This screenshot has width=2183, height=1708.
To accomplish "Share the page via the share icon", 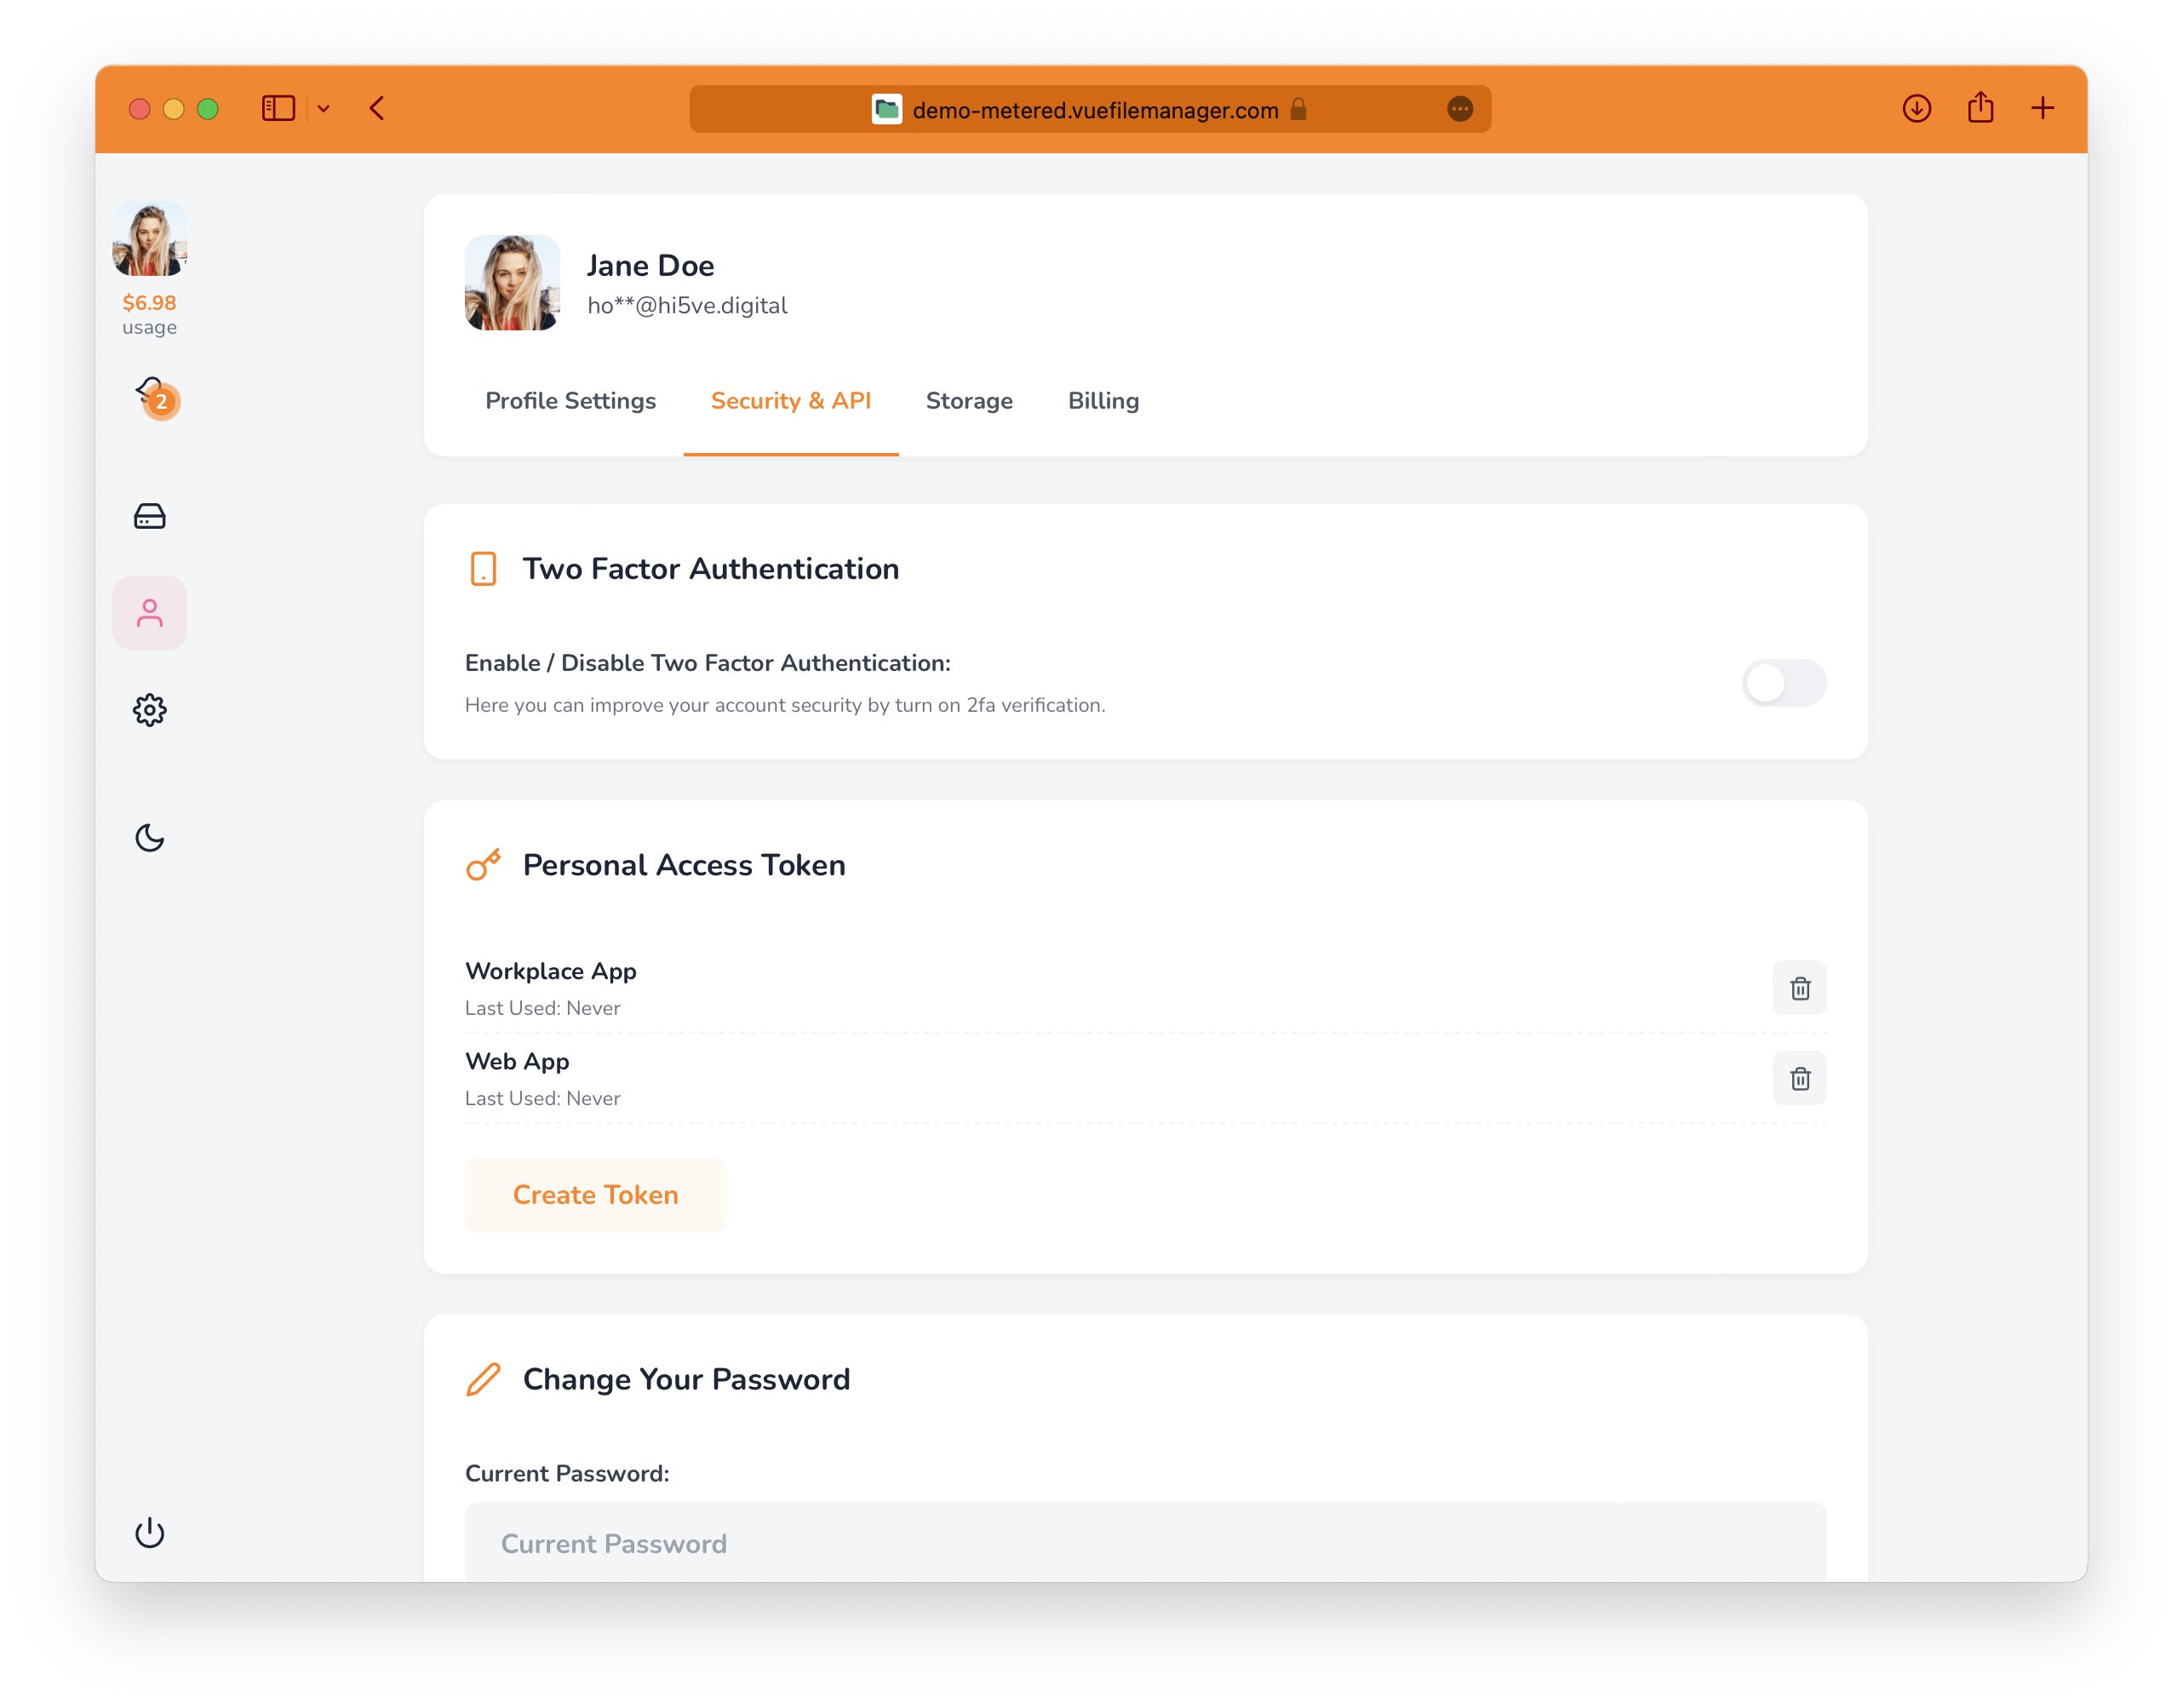I will point(1980,108).
